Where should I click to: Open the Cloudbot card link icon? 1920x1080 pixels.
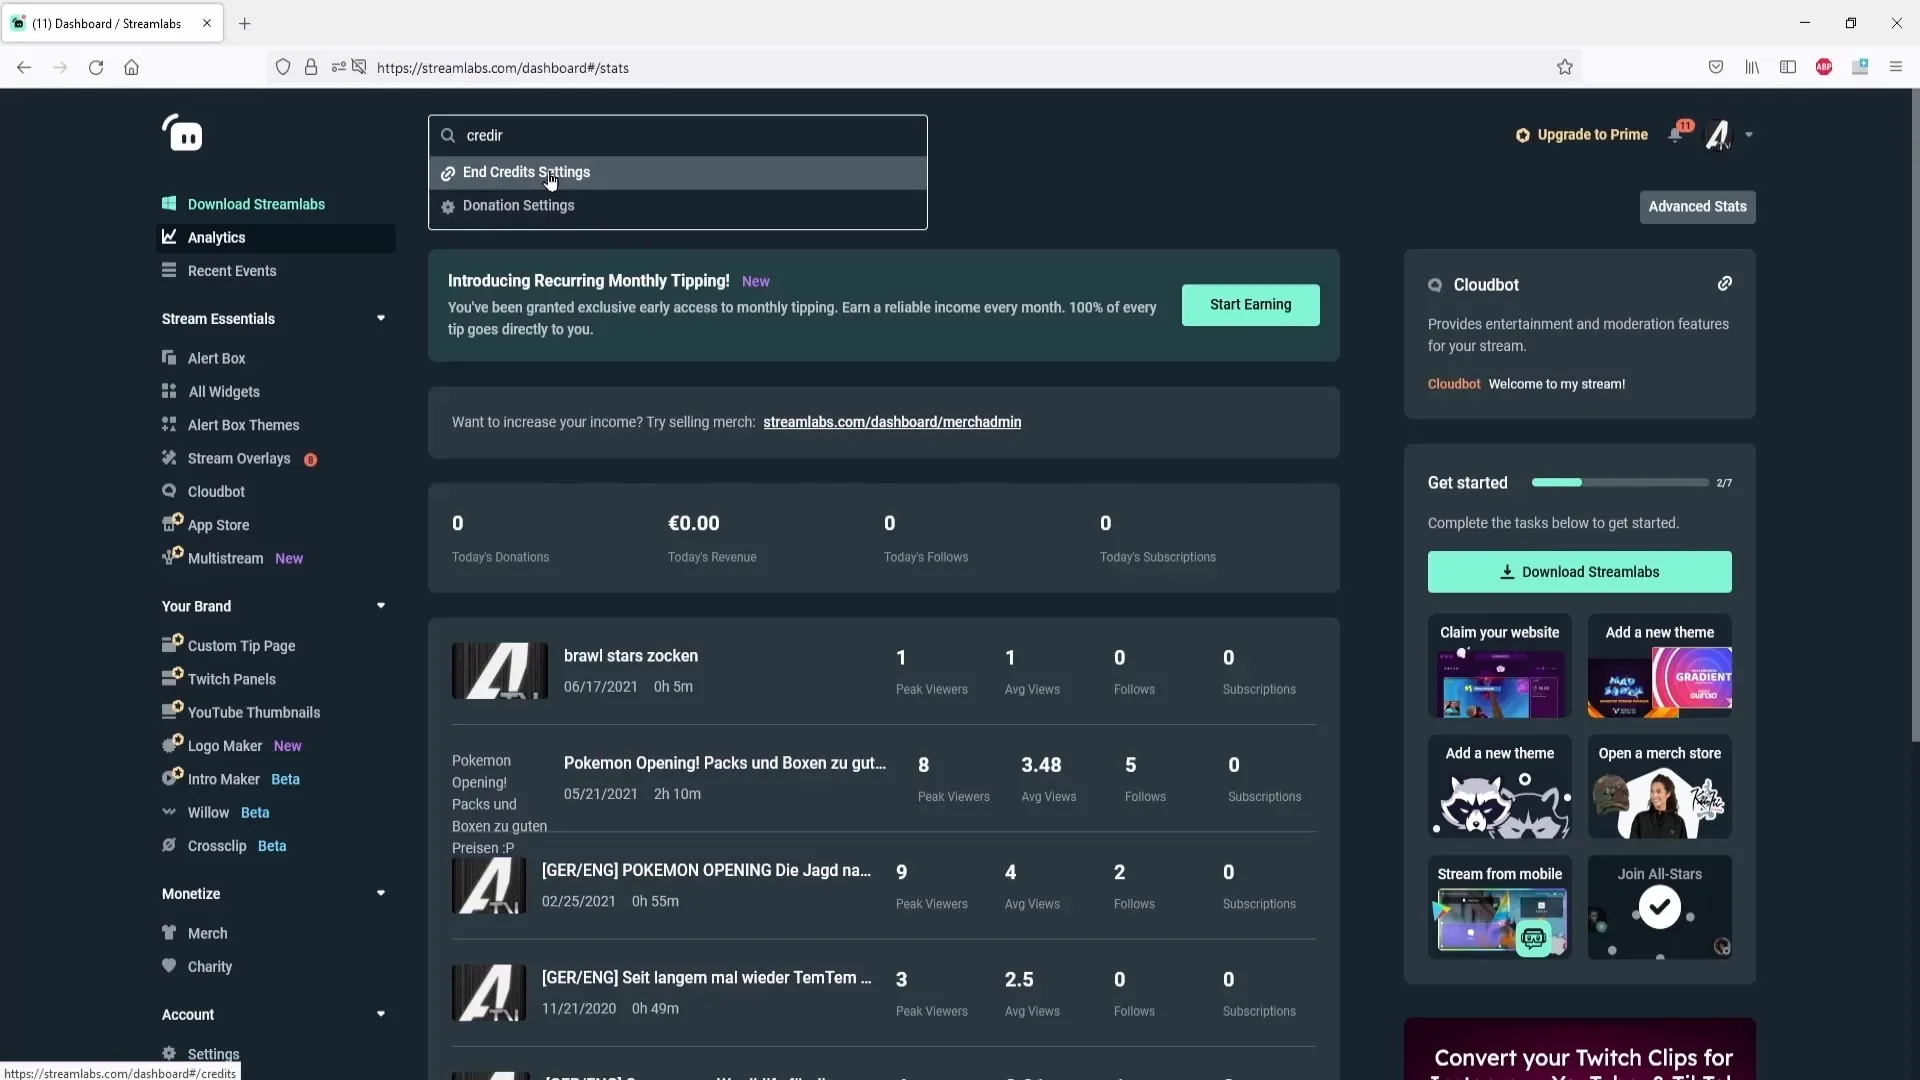1725,284
